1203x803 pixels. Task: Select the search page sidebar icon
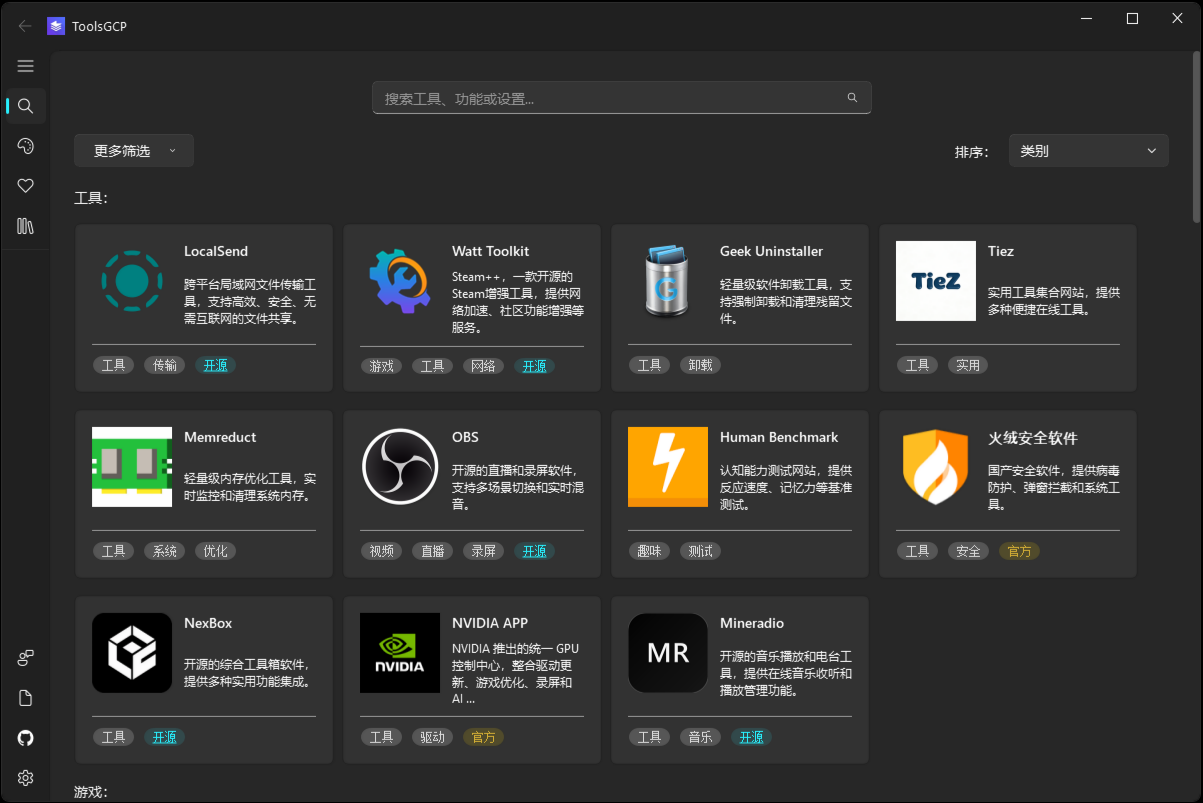point(26,106)
